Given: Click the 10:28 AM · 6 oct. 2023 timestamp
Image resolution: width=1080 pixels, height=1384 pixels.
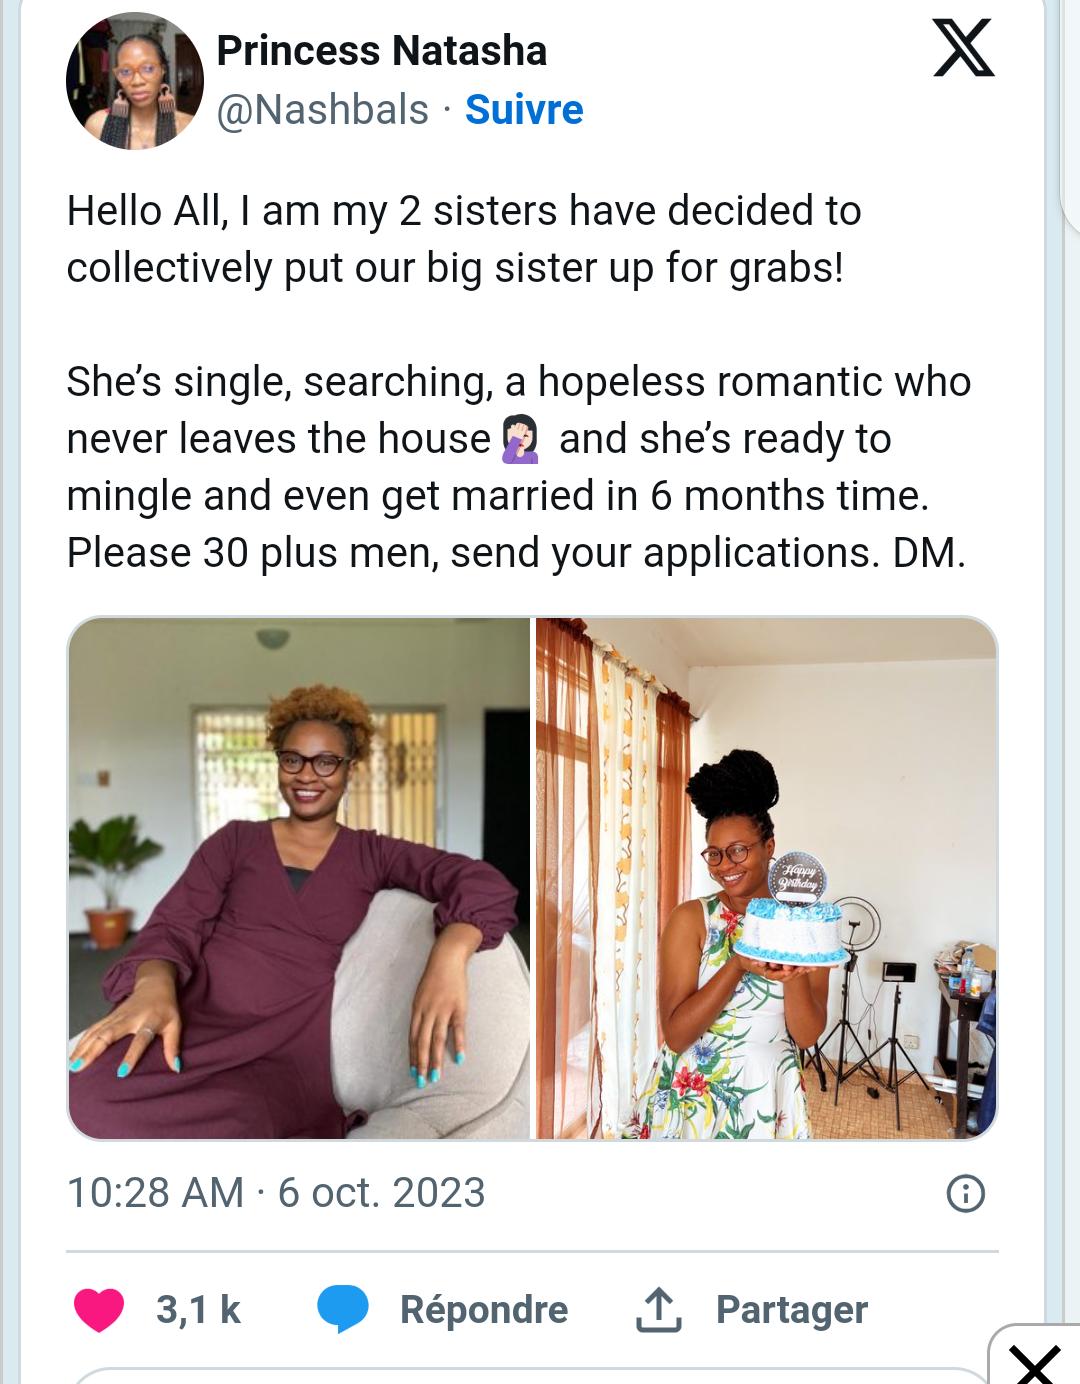Looking at the screenshot, I should [276, 1193].
